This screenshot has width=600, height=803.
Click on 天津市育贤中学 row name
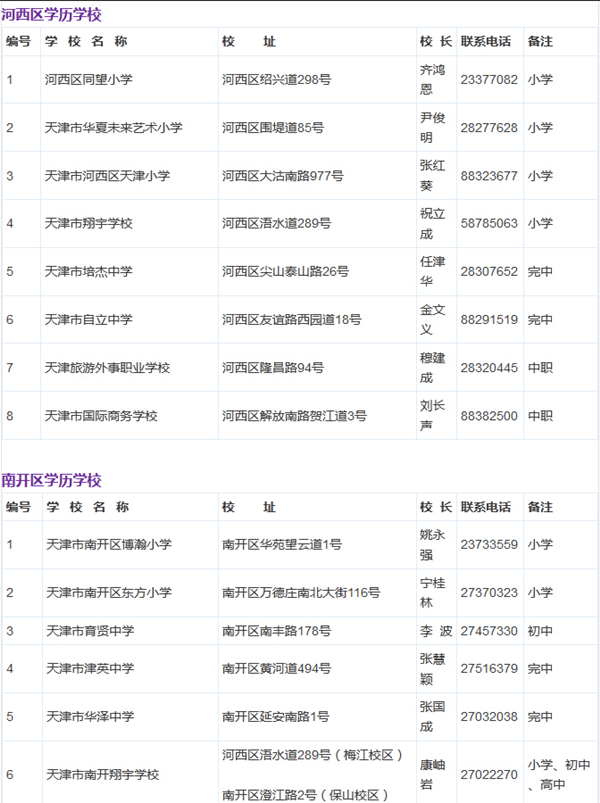click(x=90, y=631)
